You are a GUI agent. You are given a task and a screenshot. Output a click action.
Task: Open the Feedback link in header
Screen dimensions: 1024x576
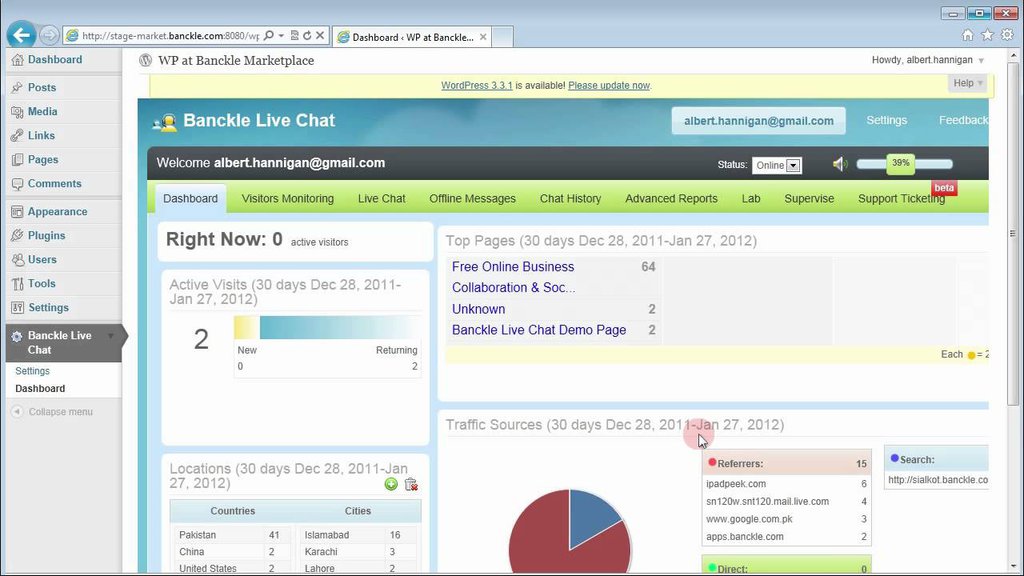(963, 120)
